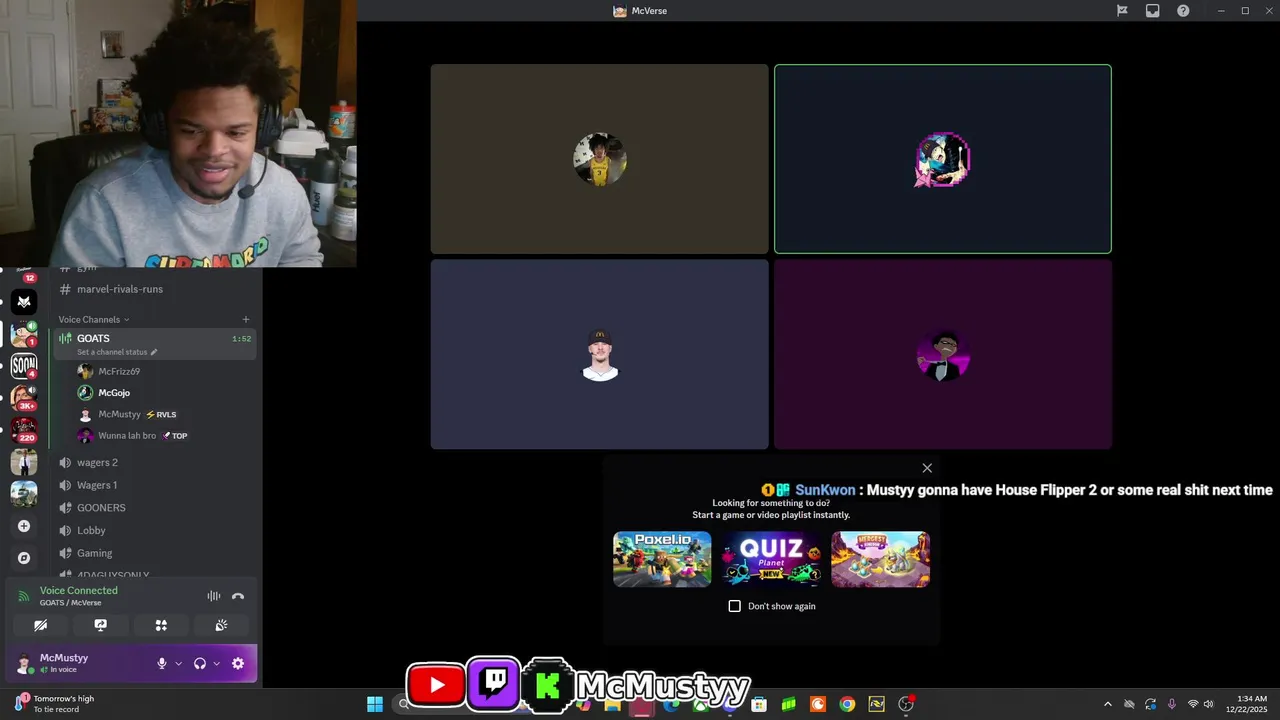
Task: Tick the Don't show again checkbox
Action: pyautogui.click(x=735, y=606)
